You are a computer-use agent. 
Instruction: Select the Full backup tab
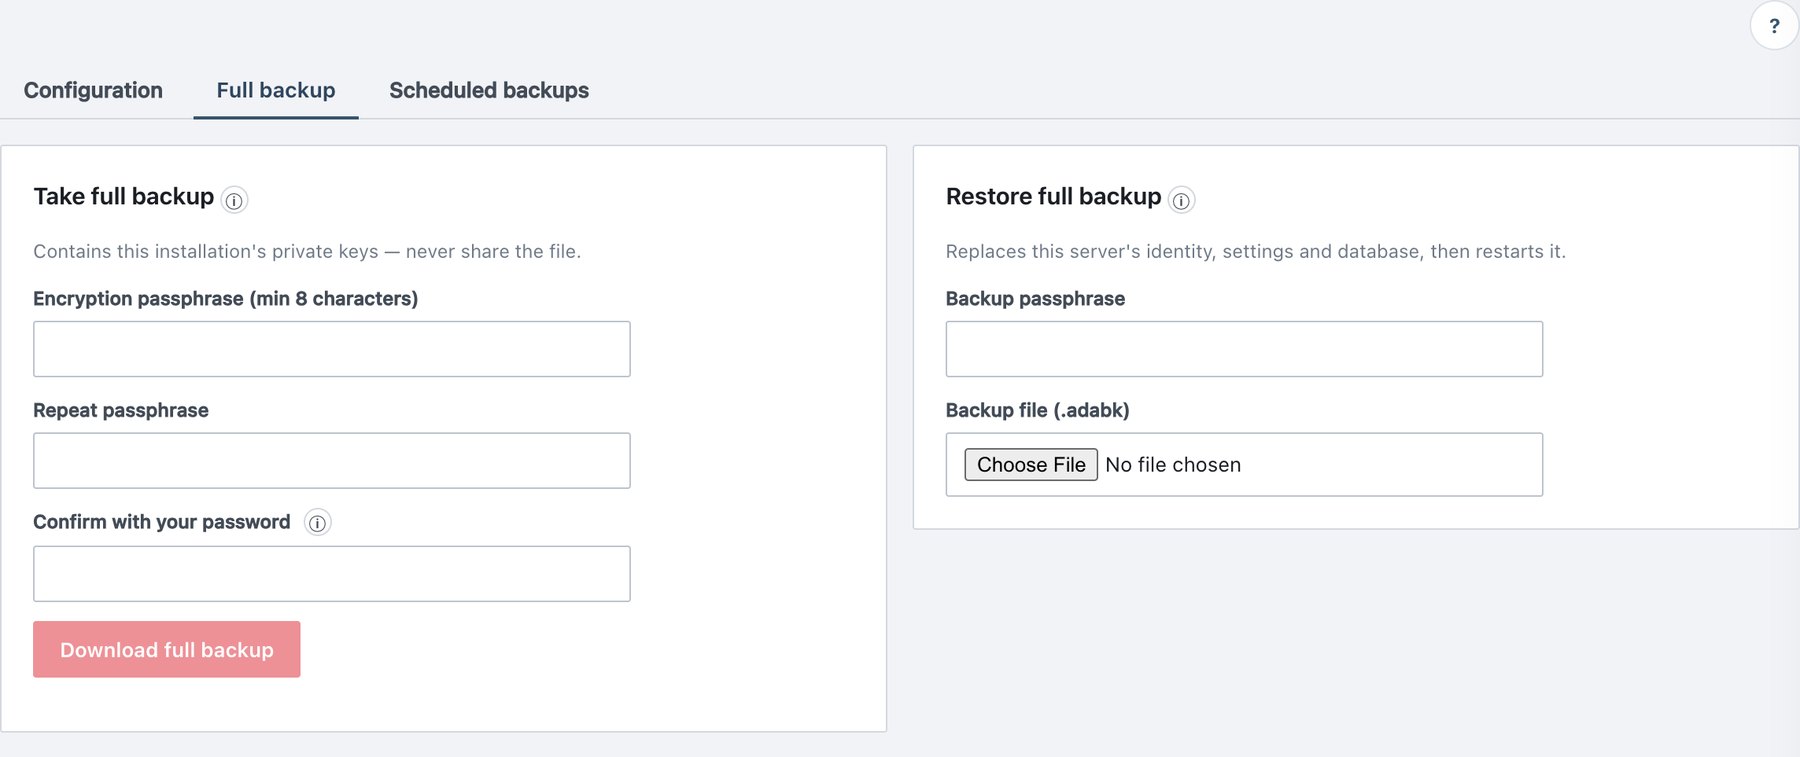[x=276, y=90]
